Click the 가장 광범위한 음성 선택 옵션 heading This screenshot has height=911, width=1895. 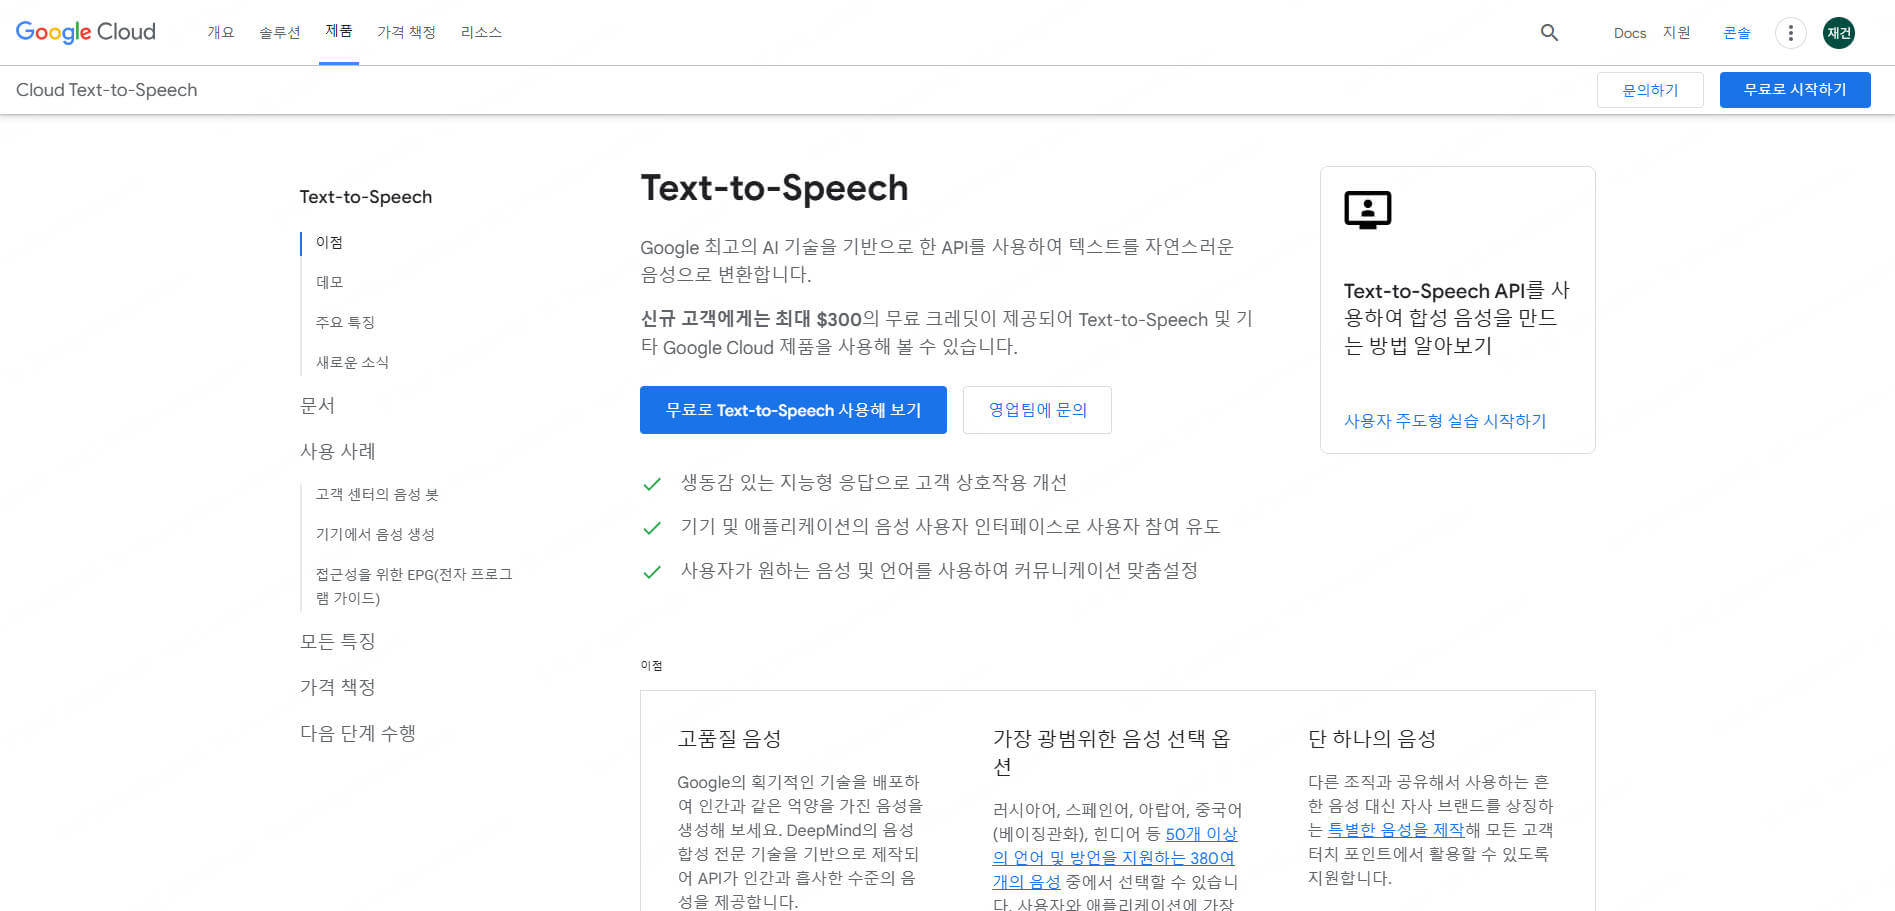(1111, 752)
